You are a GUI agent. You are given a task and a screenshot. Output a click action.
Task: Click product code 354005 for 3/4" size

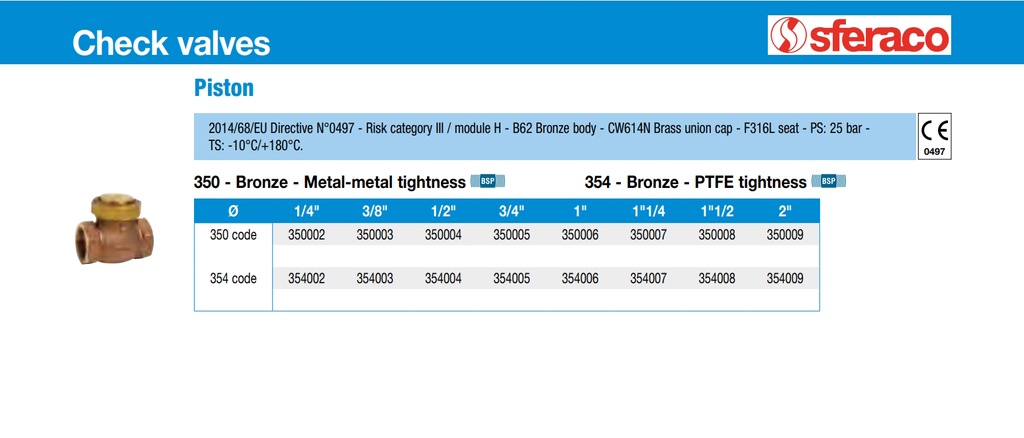coord(511,279)
